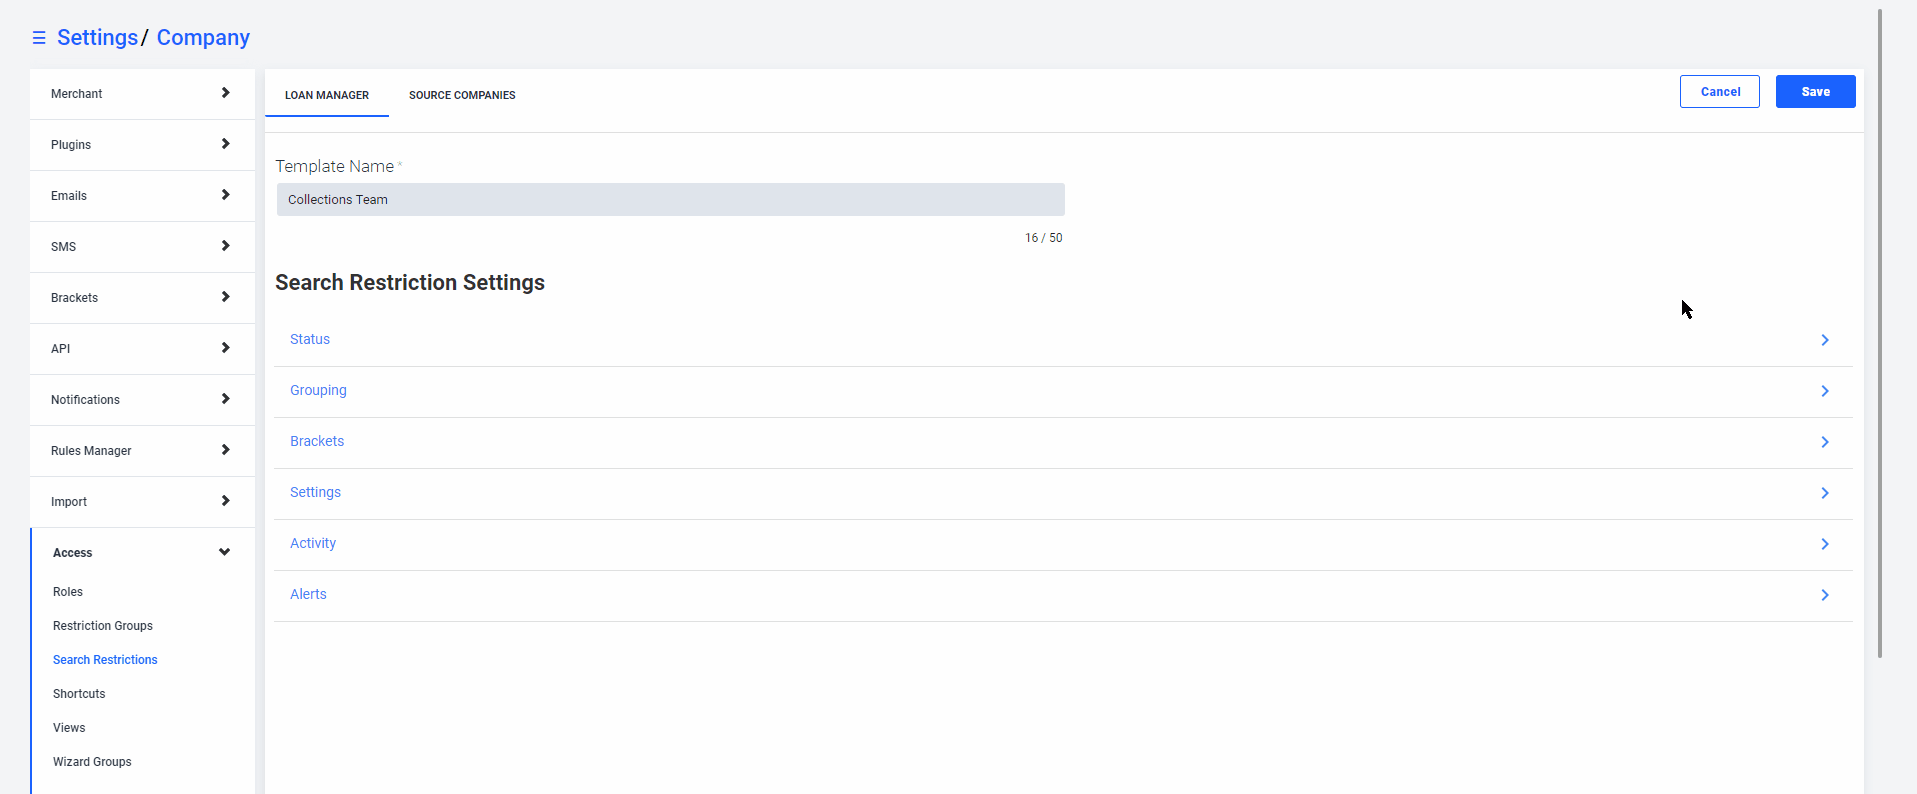Select Search Restrictions under Access

coord(105,660)
